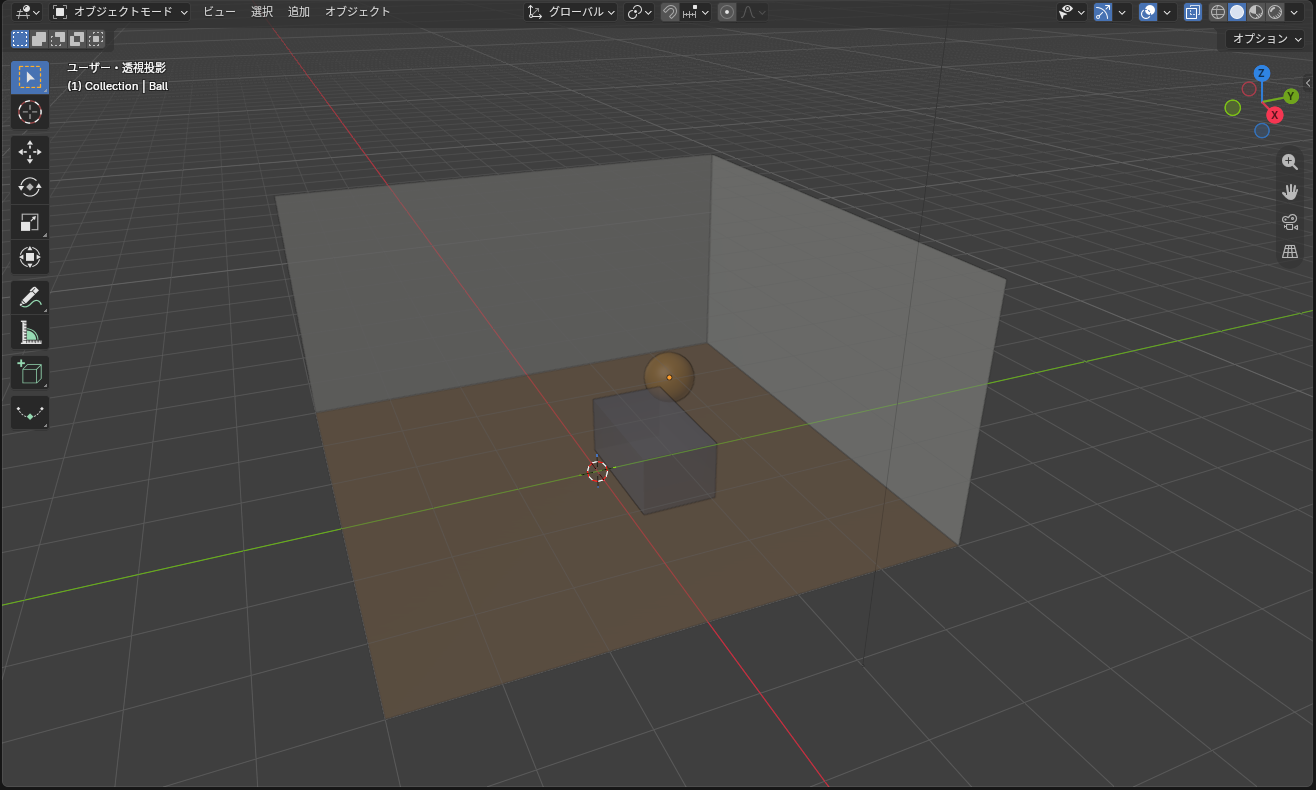This screenshot has height=790, width=1316.
Task: Choose the Measure ruler tool
Action: coord(30,333)
